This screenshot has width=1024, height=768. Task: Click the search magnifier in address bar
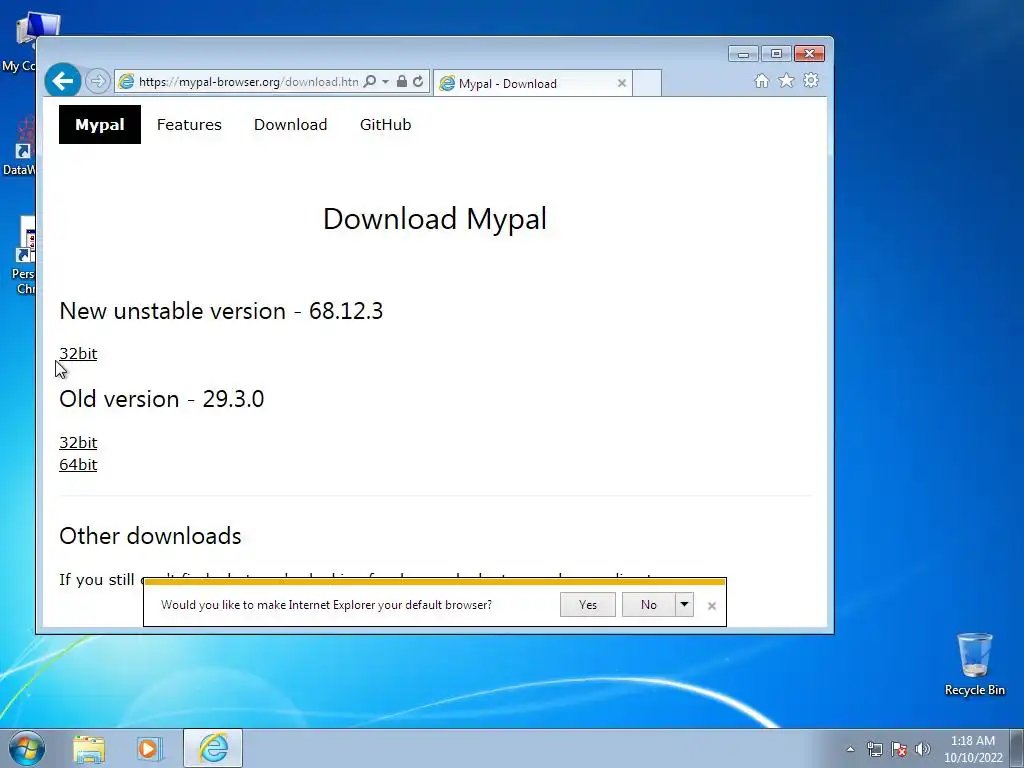coord(370,82)
